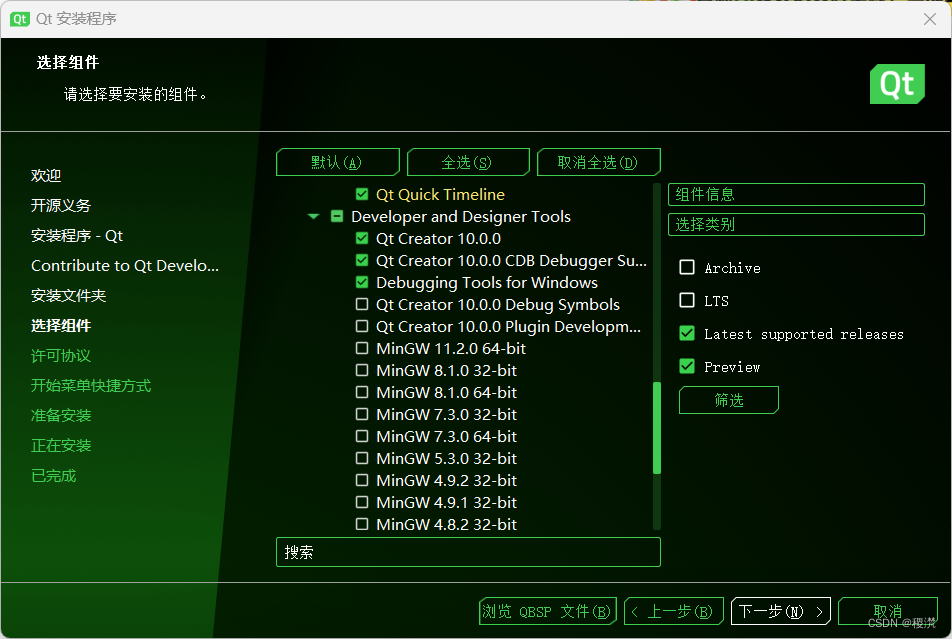952x639 pixels.
Task: Select Developer and Designer Tools row text
Action: tap(461, 216)
